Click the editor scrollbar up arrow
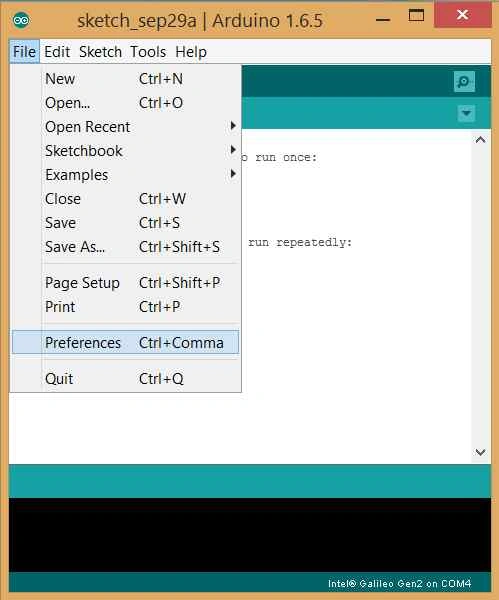Image resolution: width=499 pixels, height=600 pixels. point(481,140)
